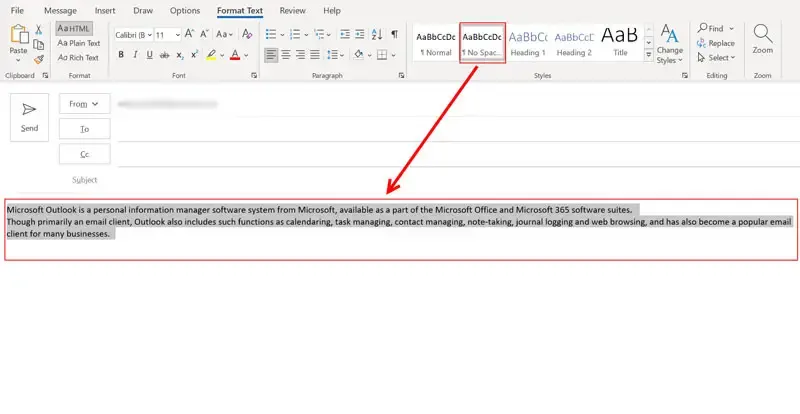Apply subscript formatting
Viewport: 800px width, 414px height.
click(x=180, y=55)
